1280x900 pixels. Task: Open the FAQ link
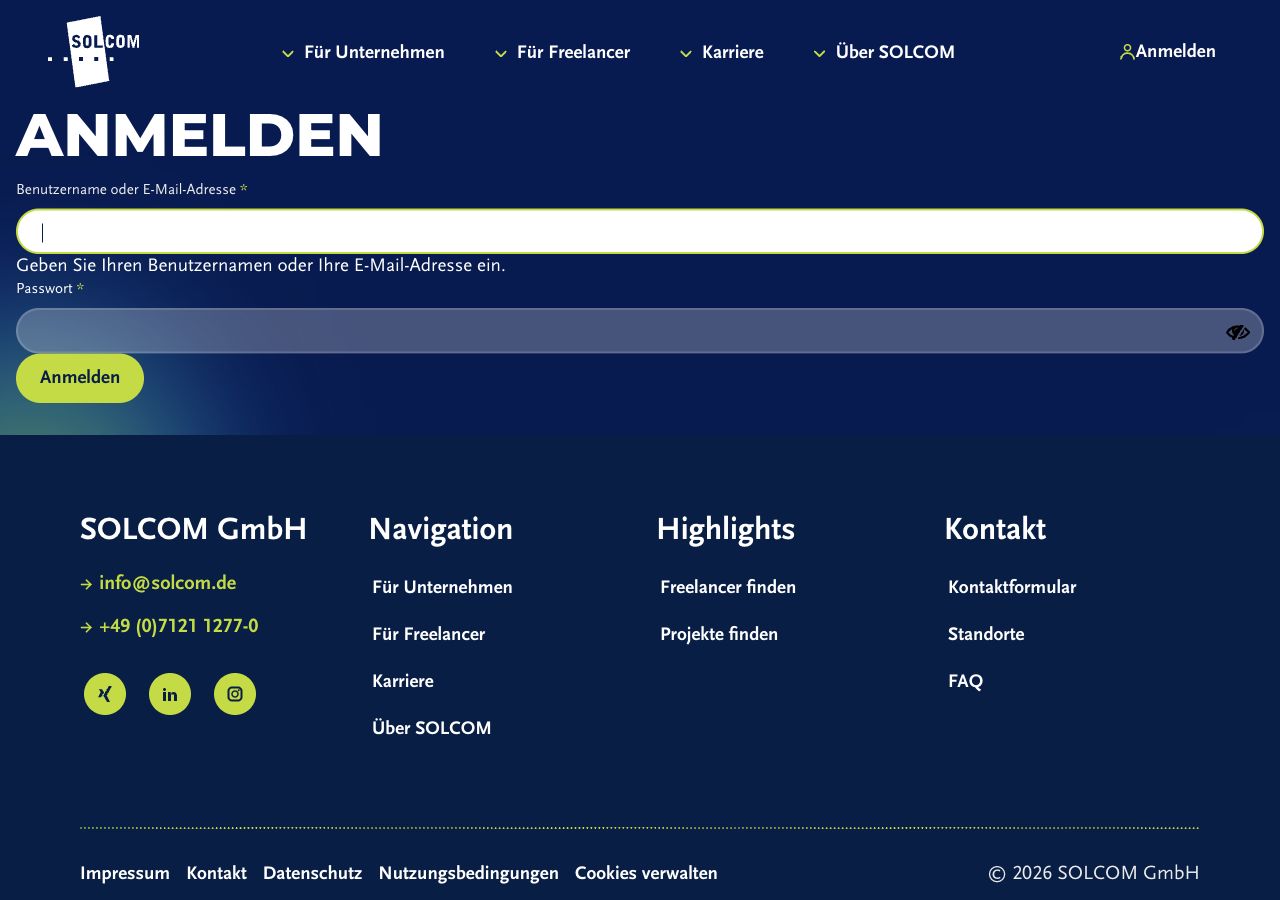click(965, 681)
